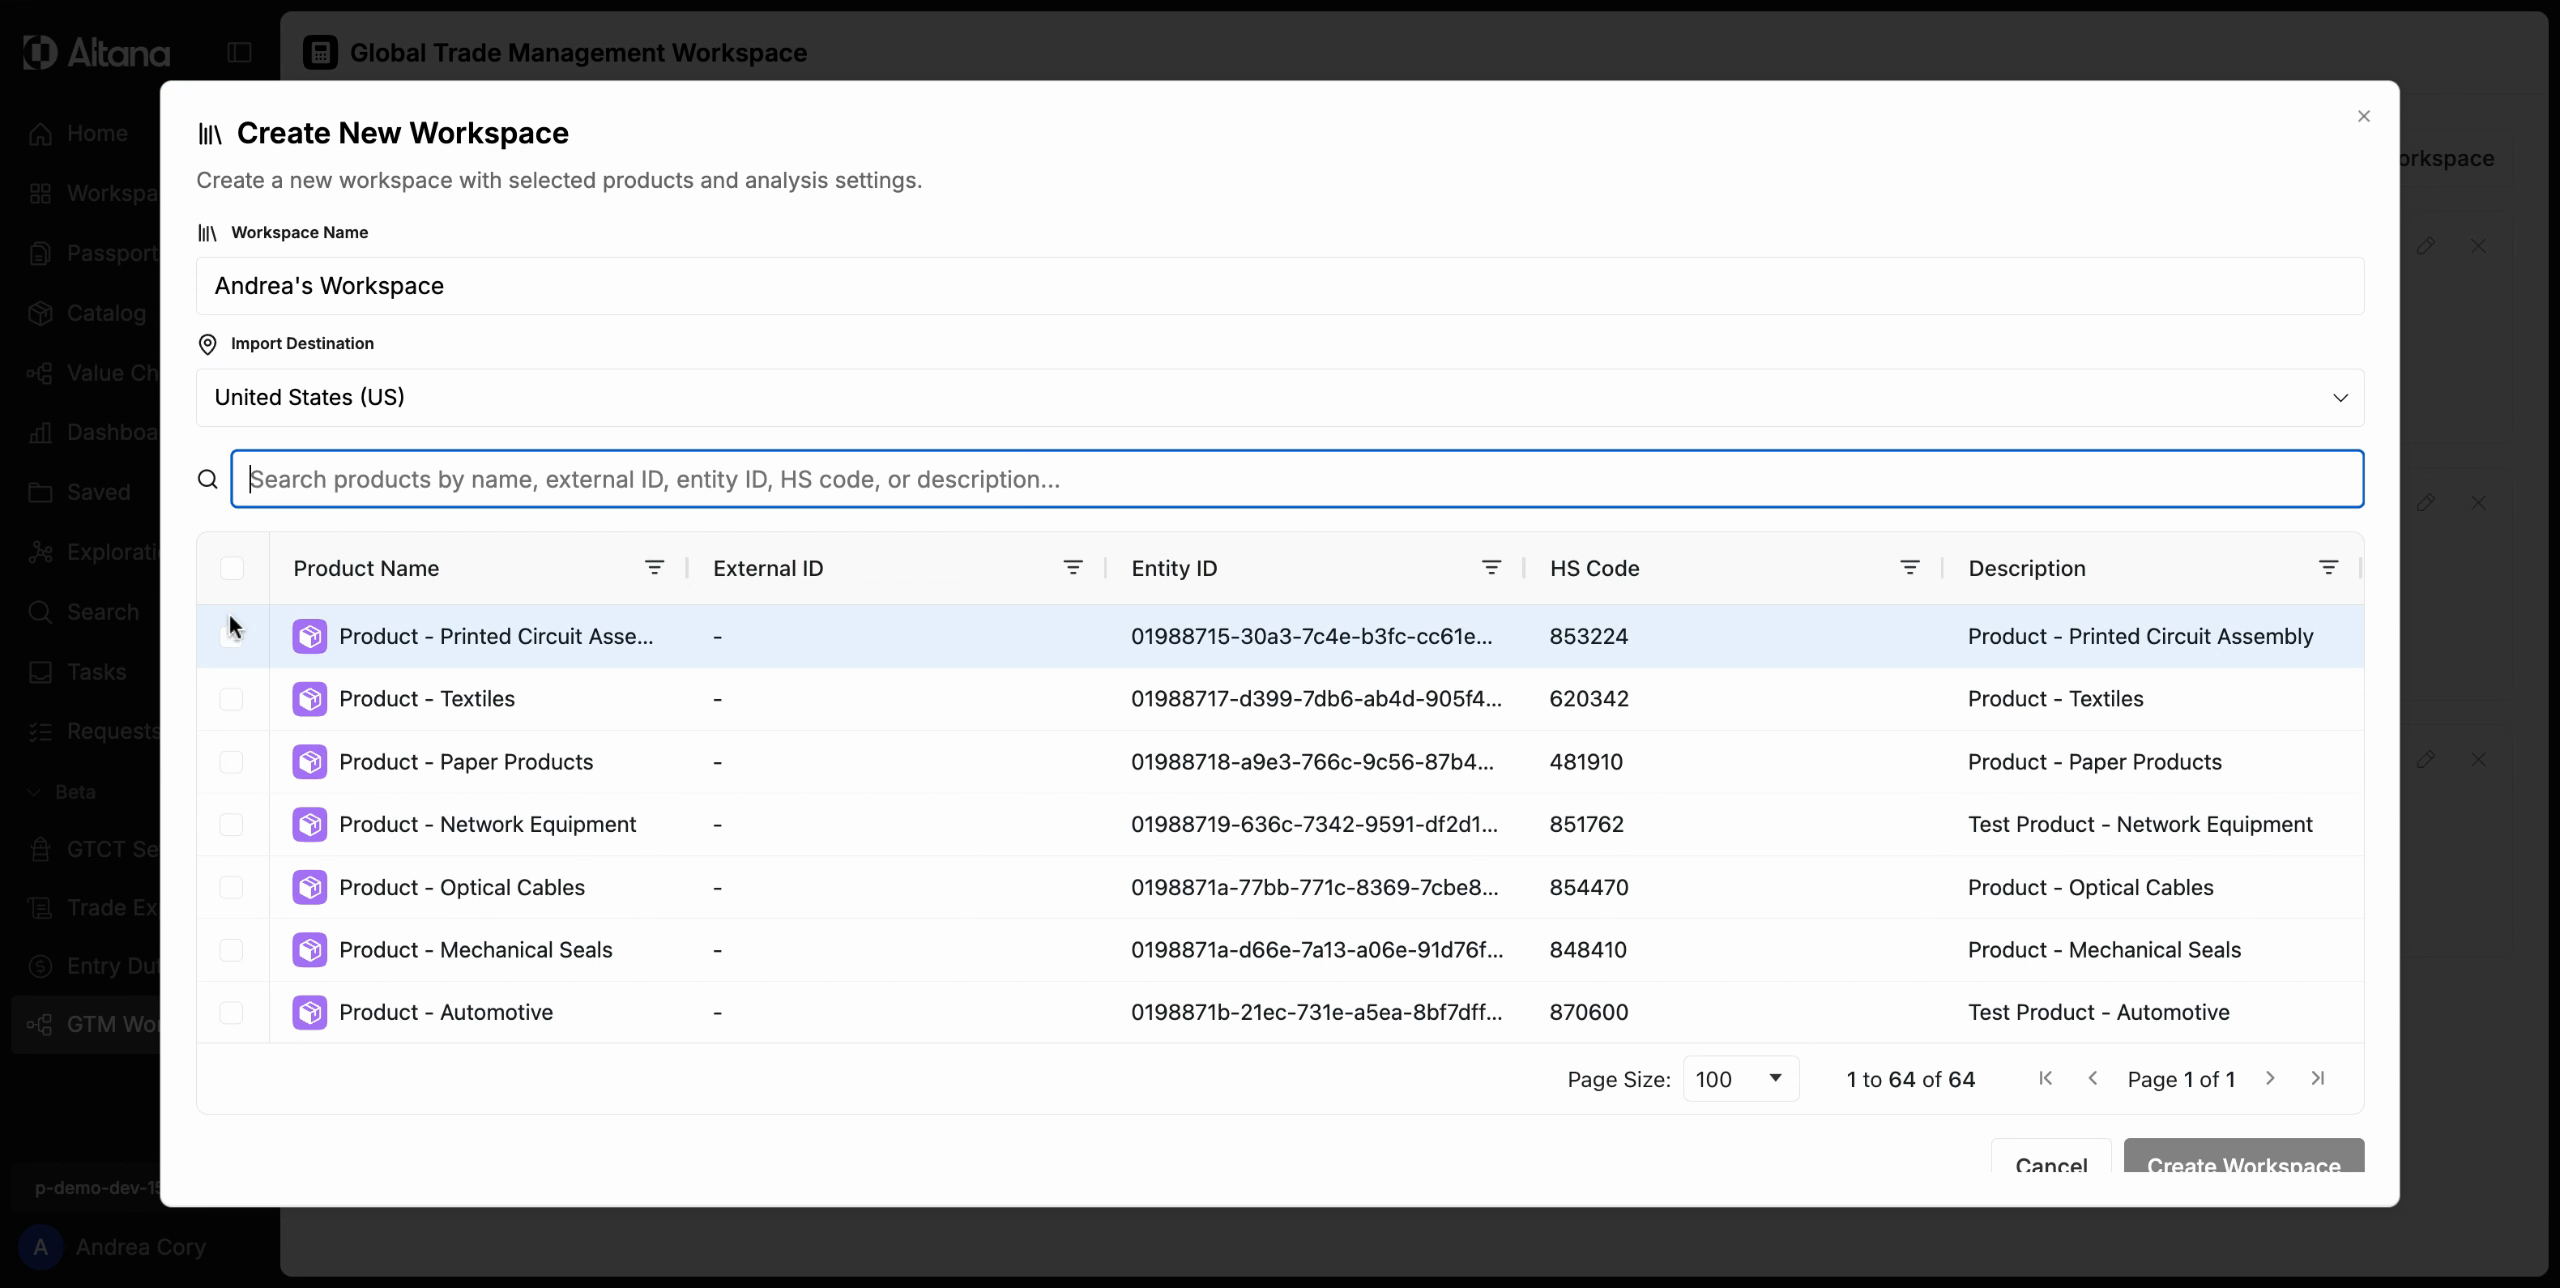Screen dimensions: 2560x1288
Task: Click the Cancel button
Action: point(2050,1160)
